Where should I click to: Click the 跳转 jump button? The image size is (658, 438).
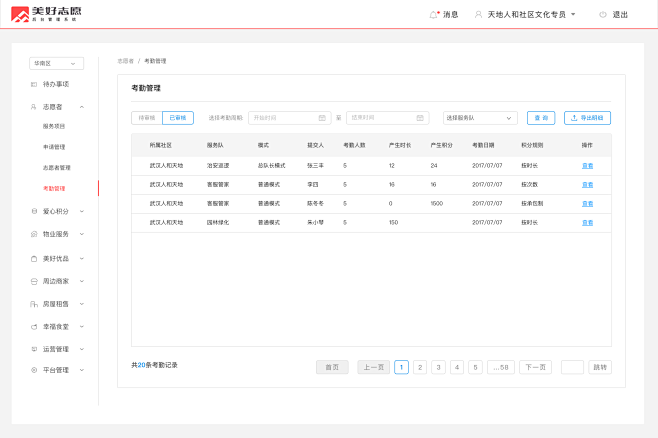pos(600,367)
